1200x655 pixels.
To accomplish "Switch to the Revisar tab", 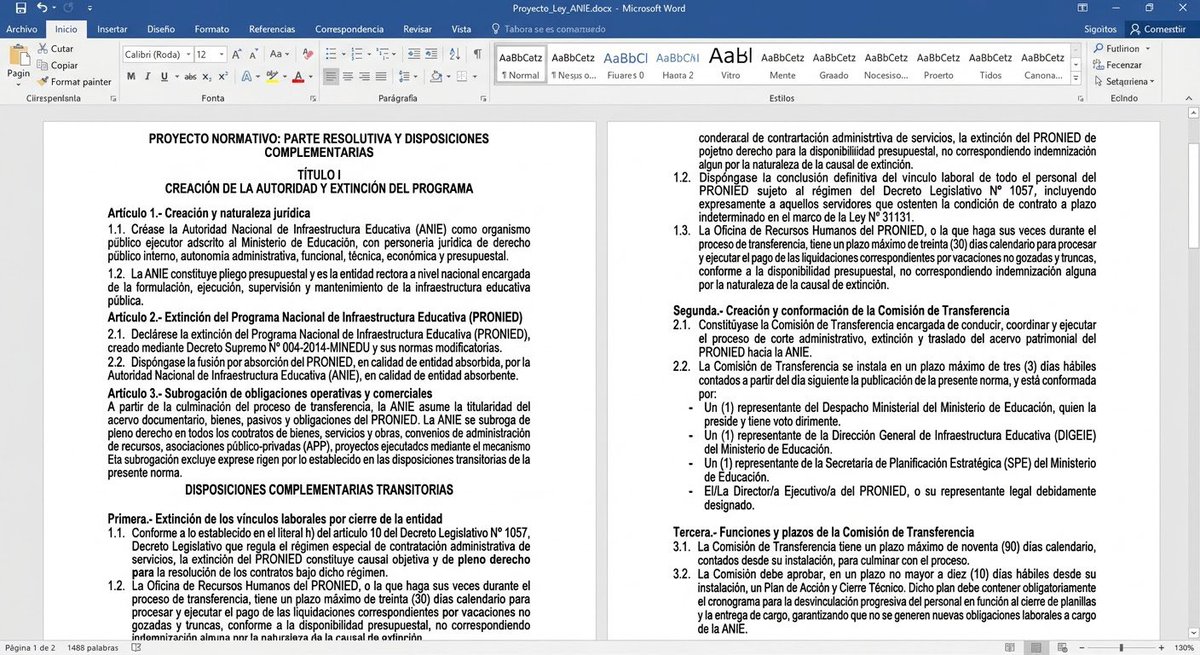I will tap(417, 29).
